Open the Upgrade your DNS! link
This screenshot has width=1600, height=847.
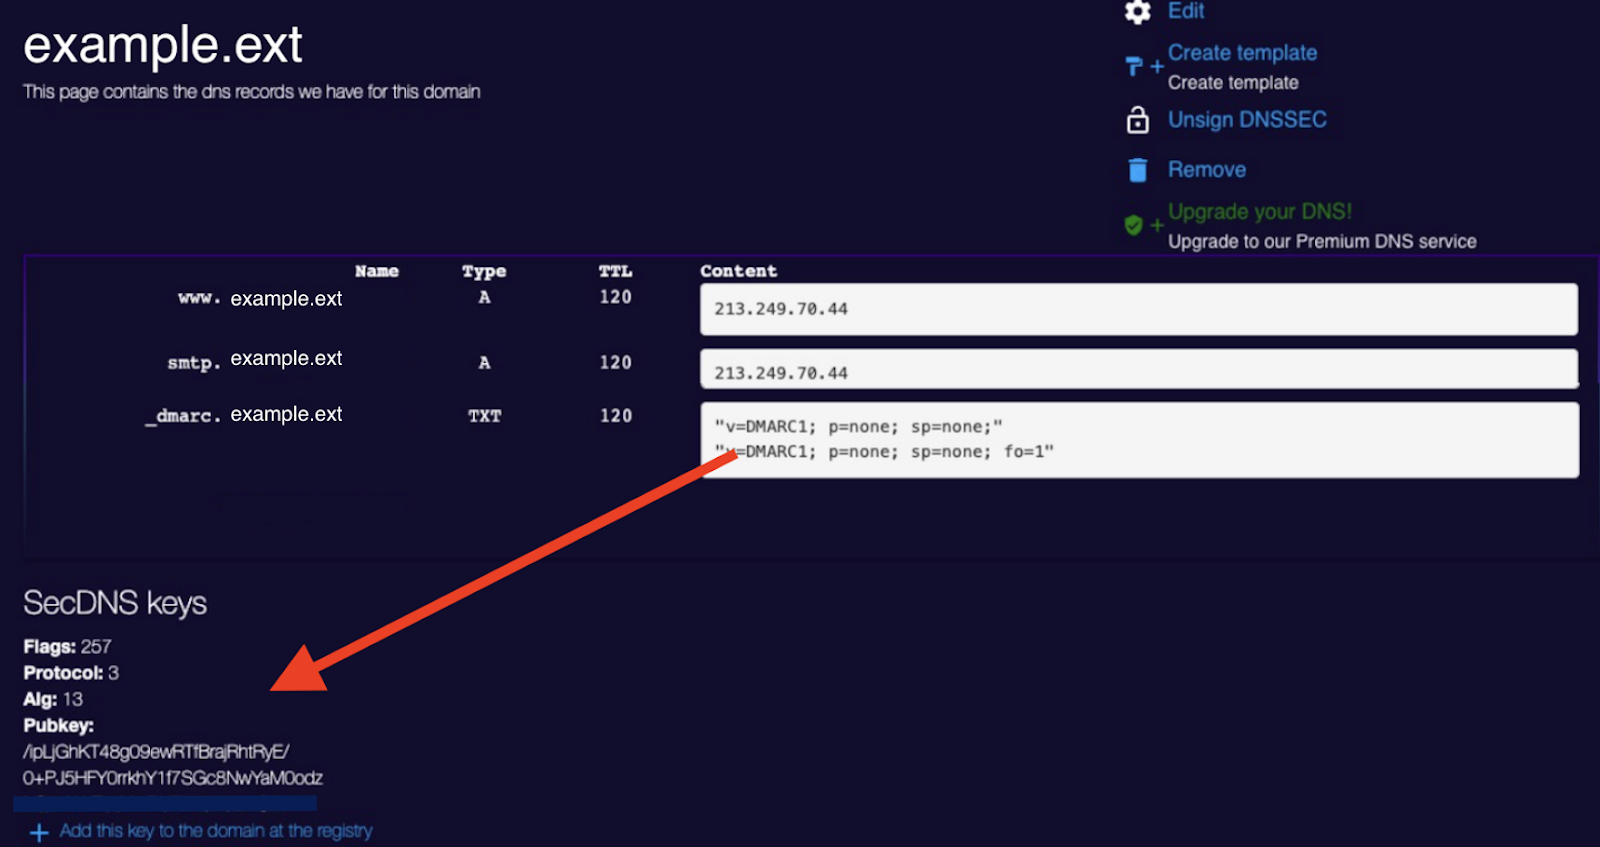coord(1260,212)
